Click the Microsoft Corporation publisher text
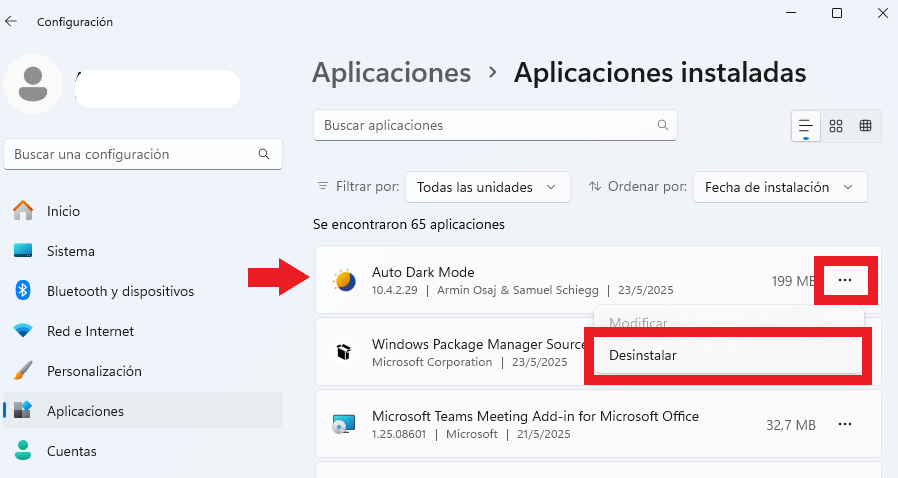 tap(432, 362)
